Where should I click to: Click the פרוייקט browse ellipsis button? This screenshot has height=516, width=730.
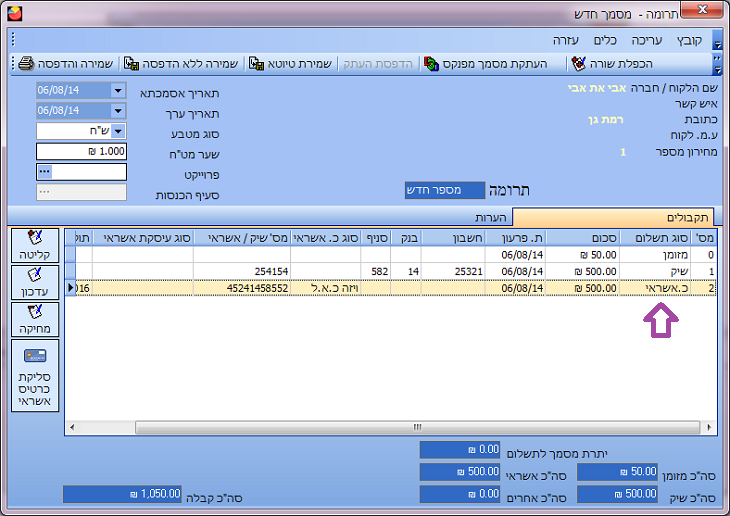[44, 171]
